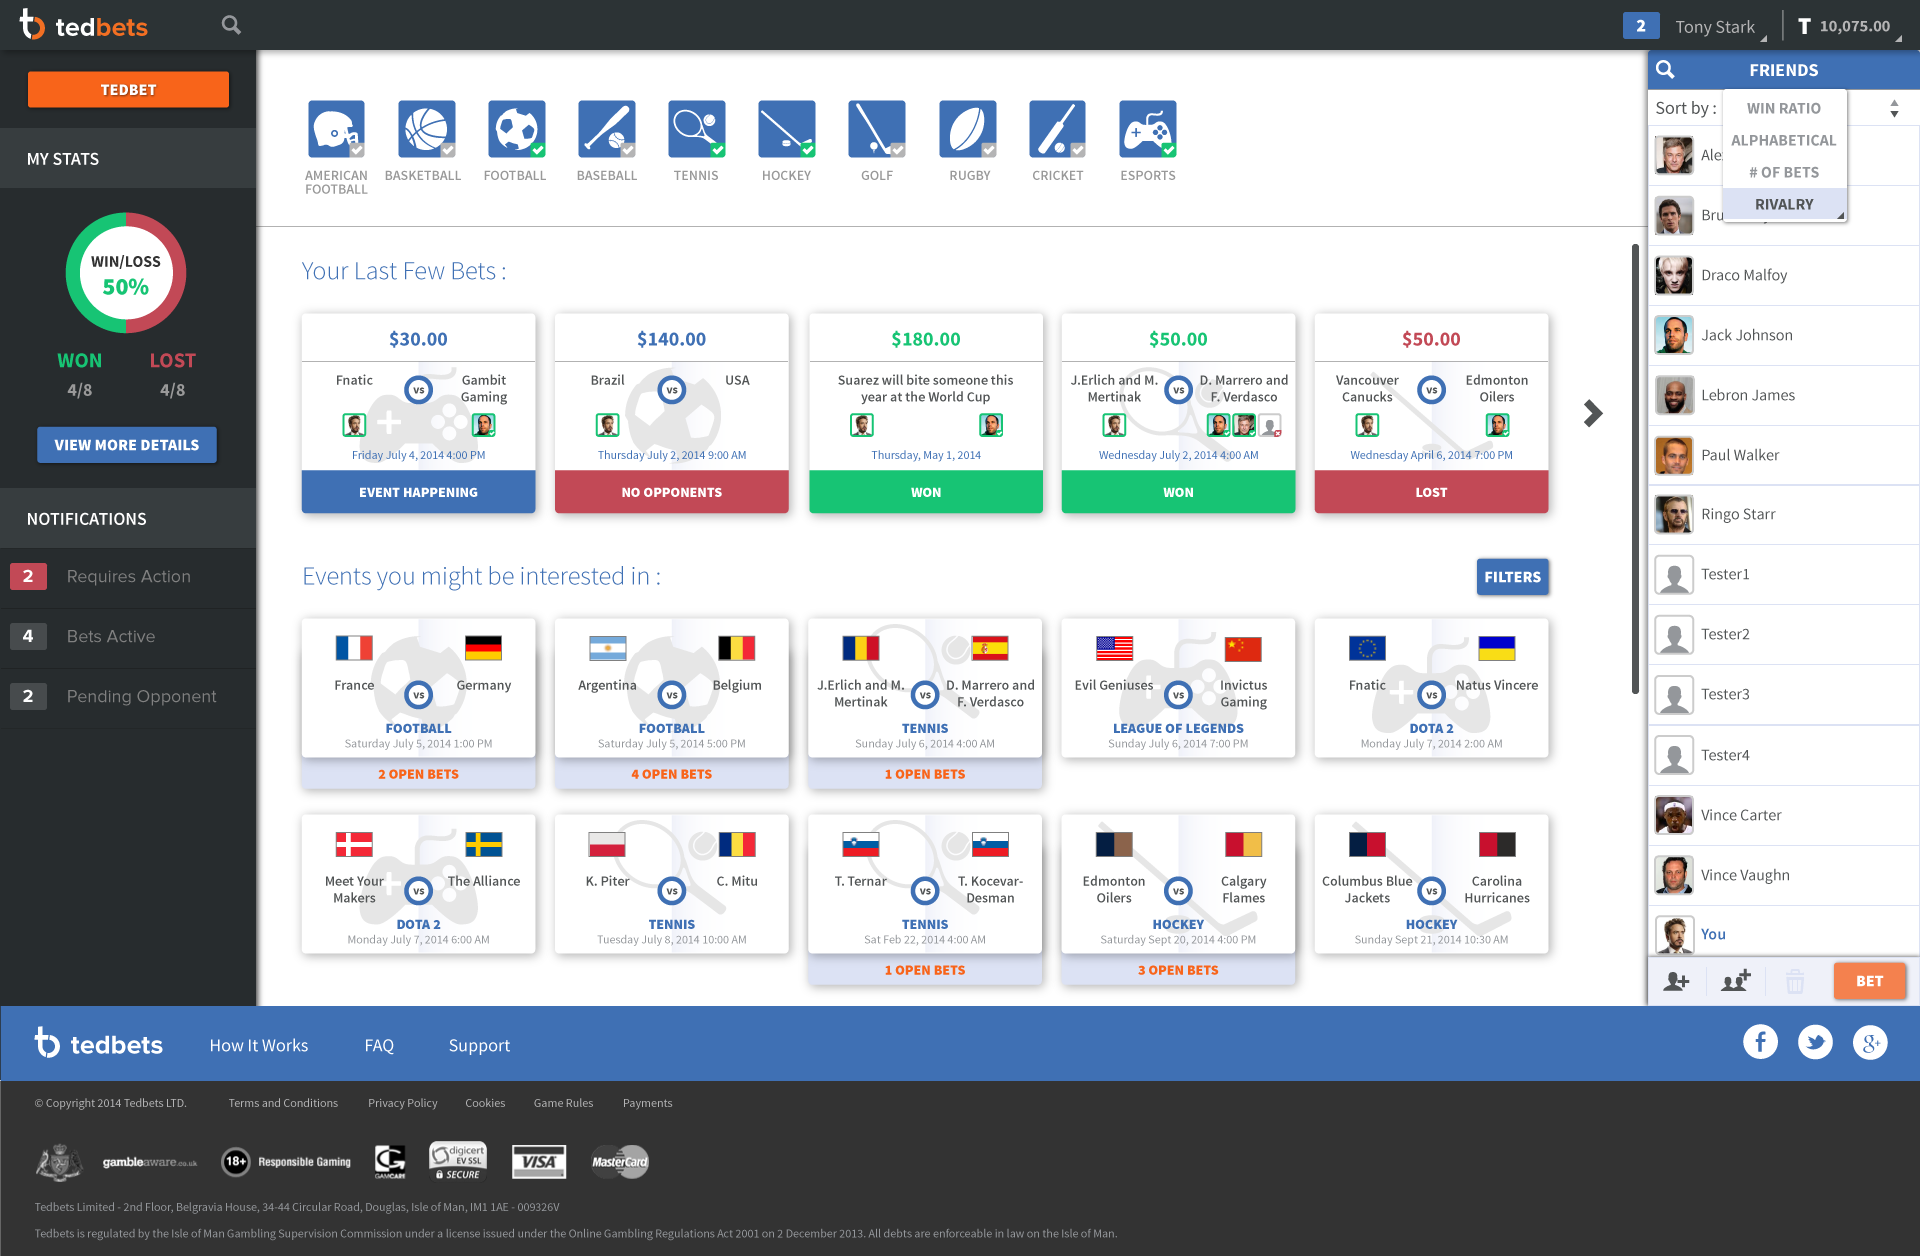
Task: Share via the Twitter icon in the footer
Action: click(1815, 1042)
